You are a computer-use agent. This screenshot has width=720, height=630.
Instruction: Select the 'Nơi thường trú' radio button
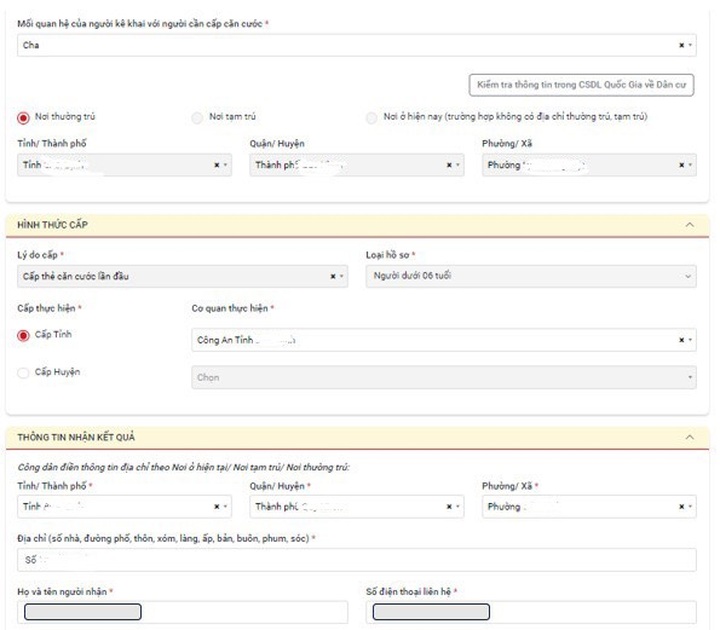coord(24,118)
